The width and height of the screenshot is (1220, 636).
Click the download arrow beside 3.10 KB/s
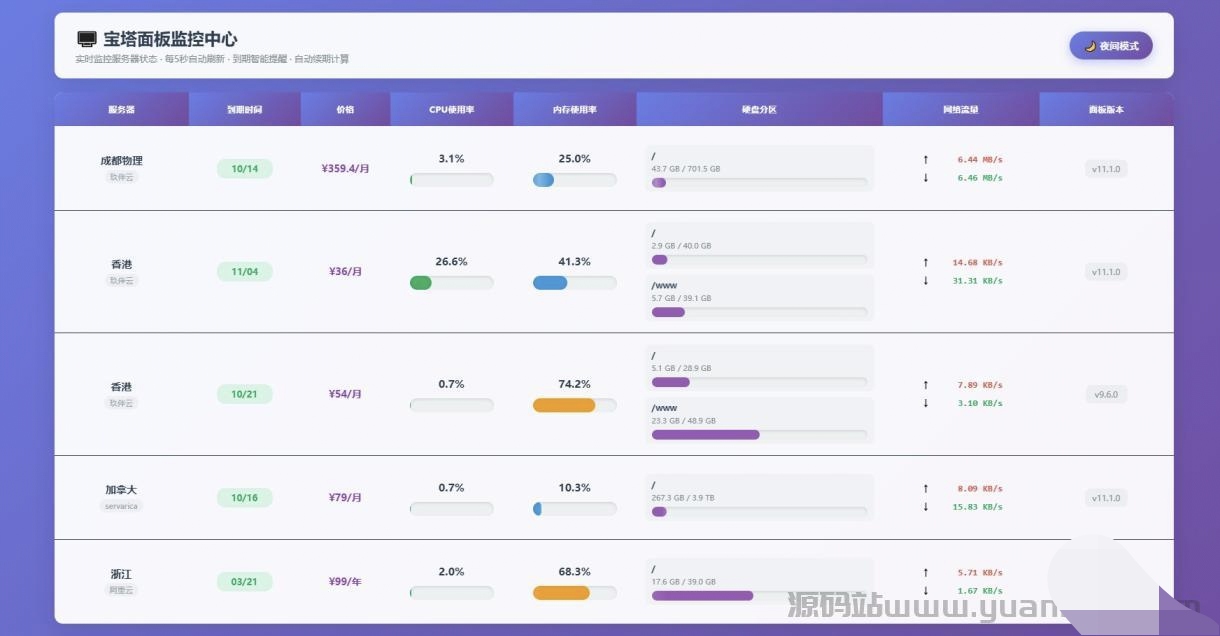(925, 403)
